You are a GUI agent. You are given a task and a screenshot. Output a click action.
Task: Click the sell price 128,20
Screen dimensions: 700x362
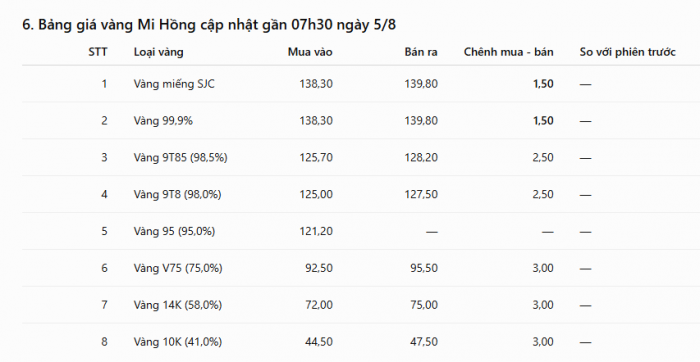tap(421, 158)
